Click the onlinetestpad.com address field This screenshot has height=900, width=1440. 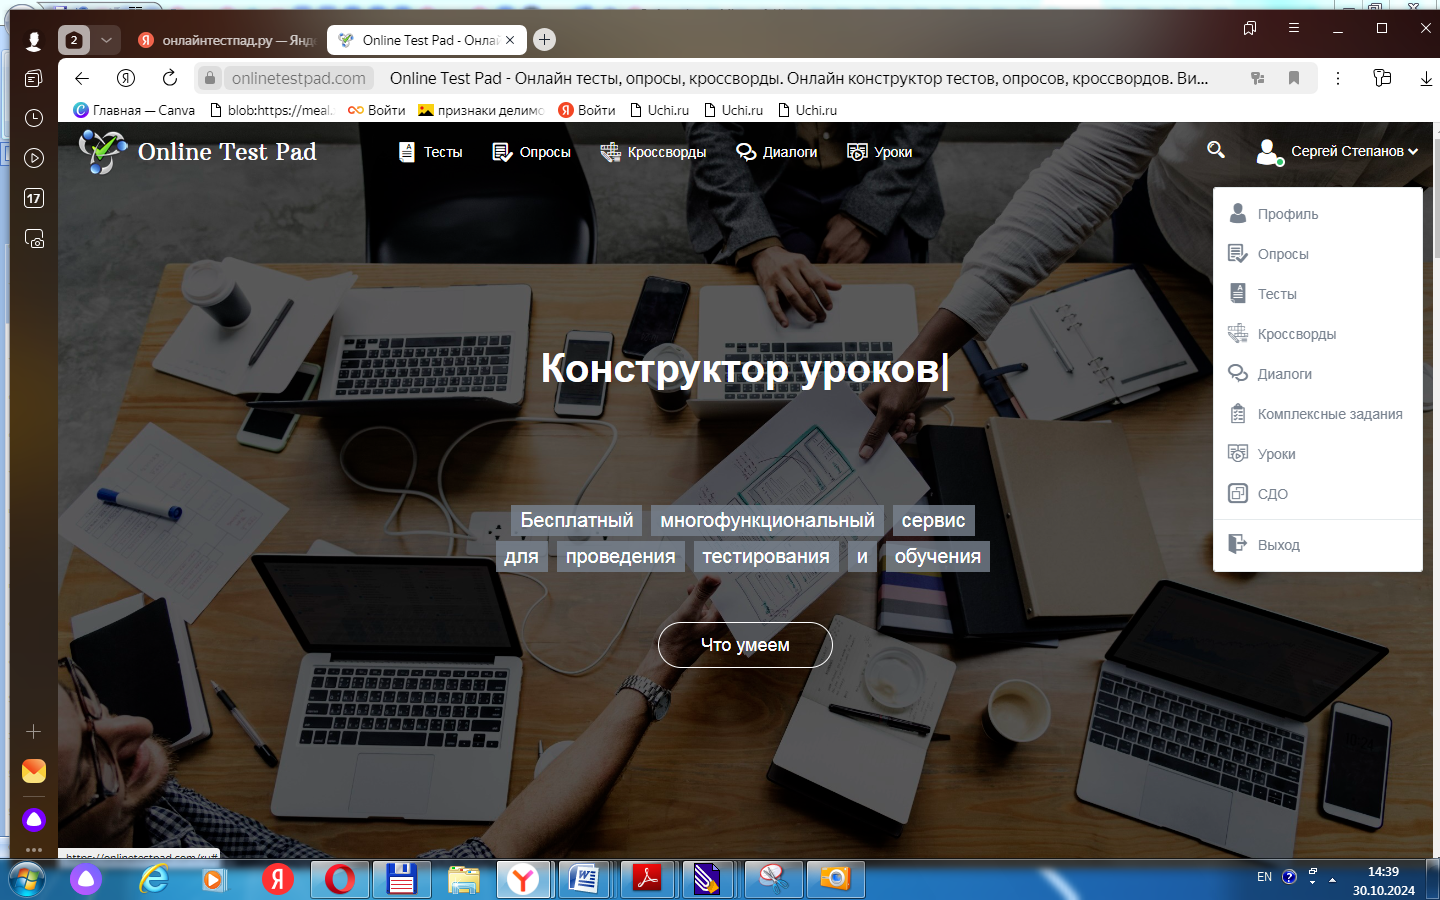tap(299, 78)
